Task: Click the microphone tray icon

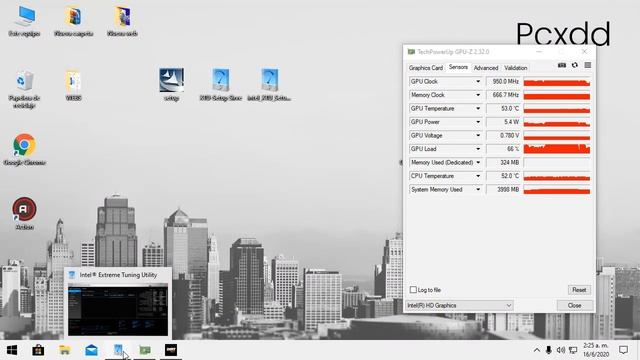Action: (x=549, y=350)
